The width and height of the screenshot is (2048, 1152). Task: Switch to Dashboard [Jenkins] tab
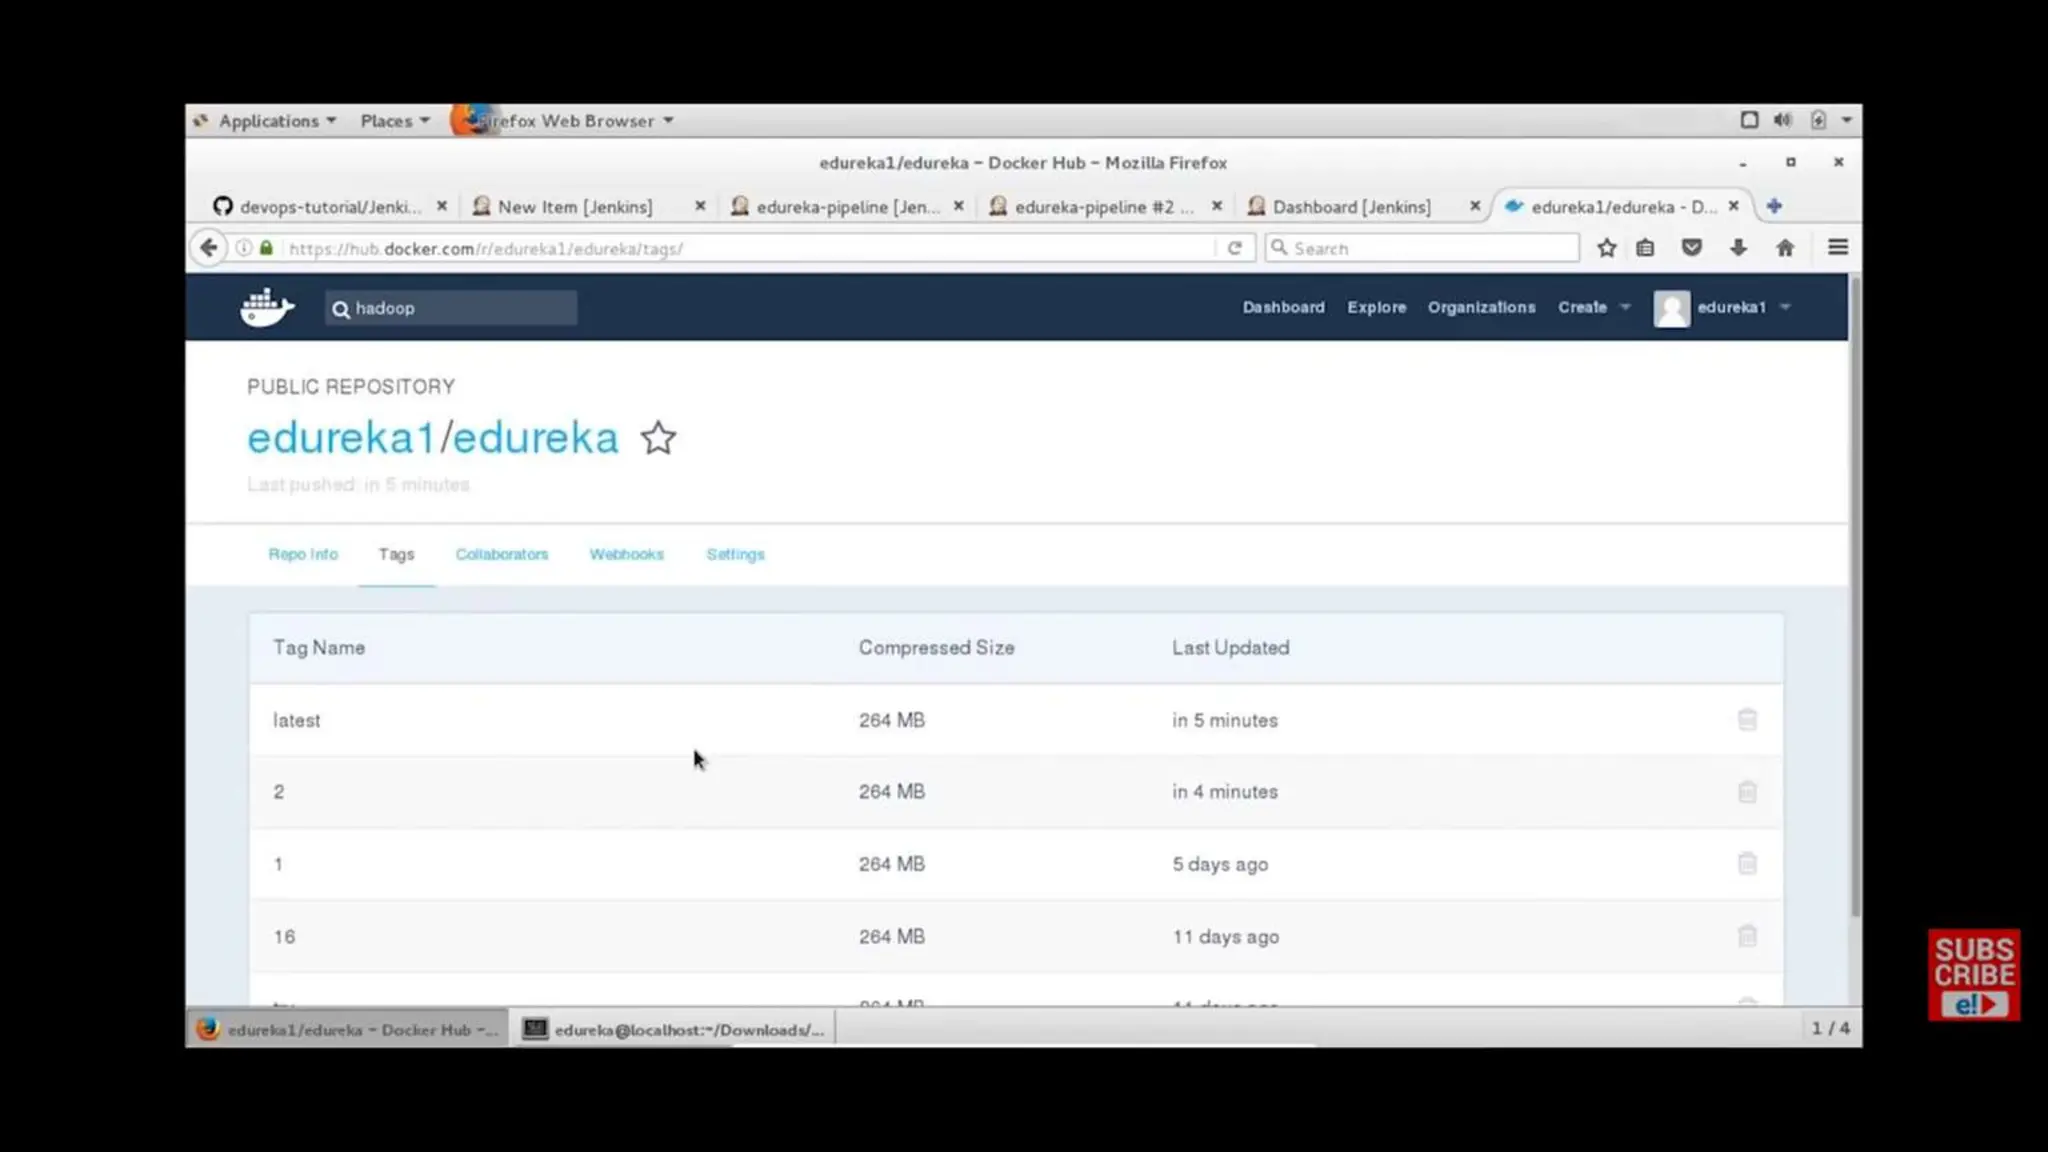point(1352,206)
